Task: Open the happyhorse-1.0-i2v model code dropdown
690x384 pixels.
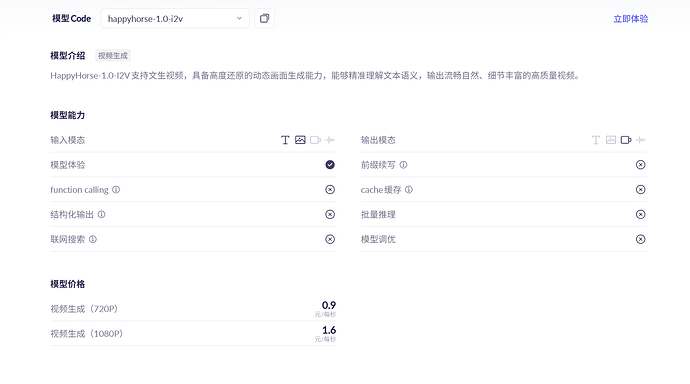Action: tap(175, 18)
